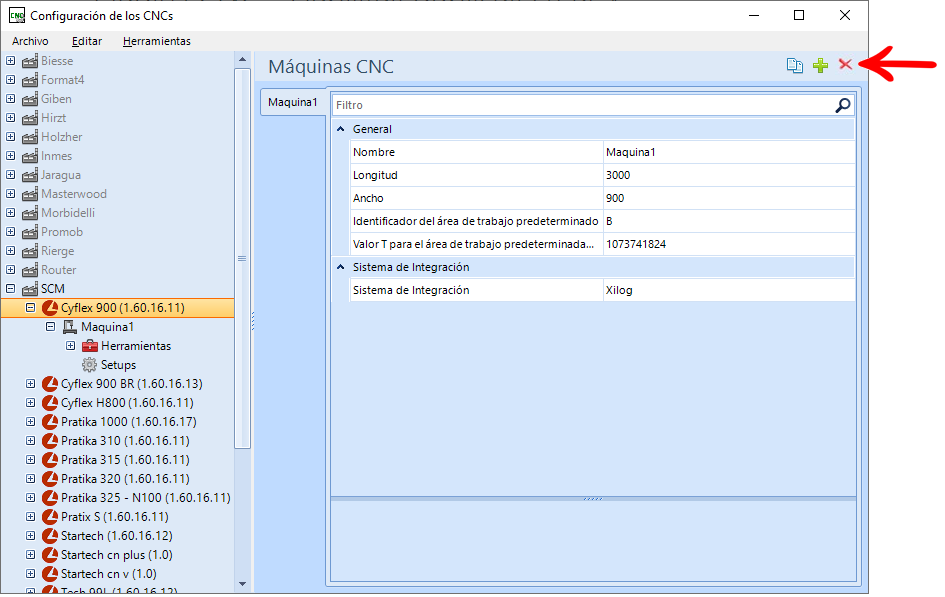Click the tree scroll down arrow

point(242,583)
